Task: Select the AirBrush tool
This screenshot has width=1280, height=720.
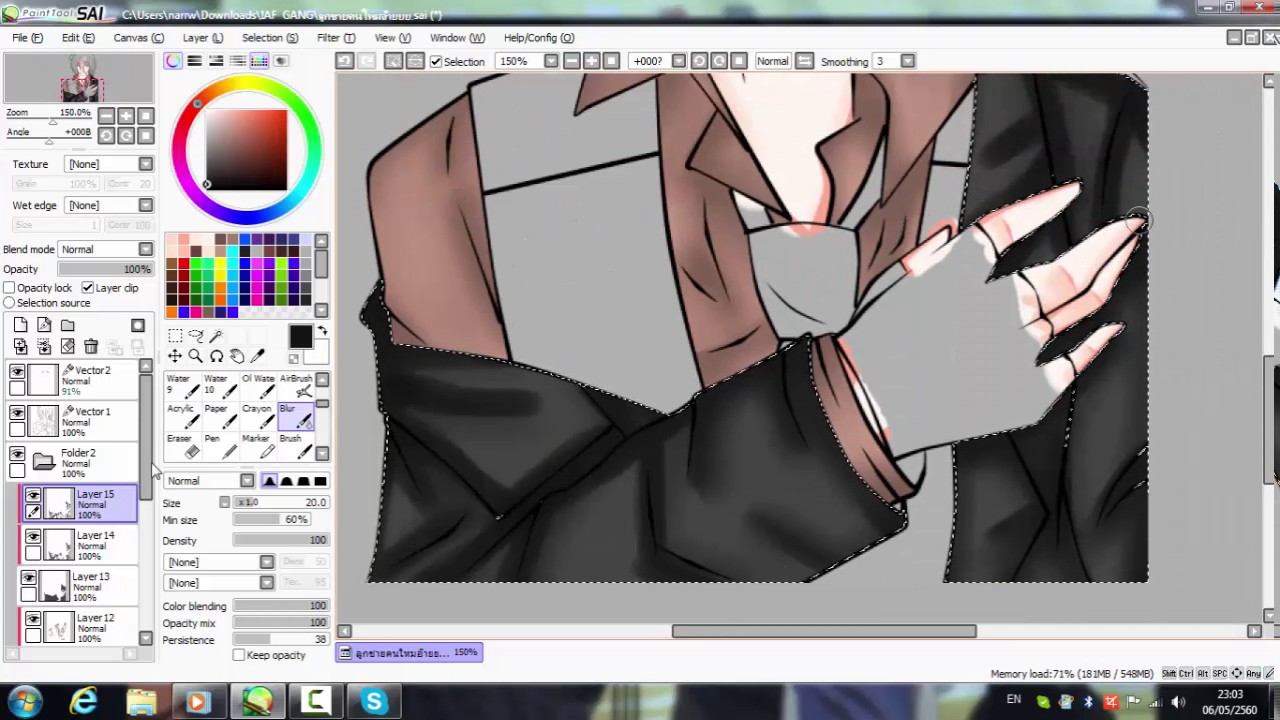Action: coord(296,386)
